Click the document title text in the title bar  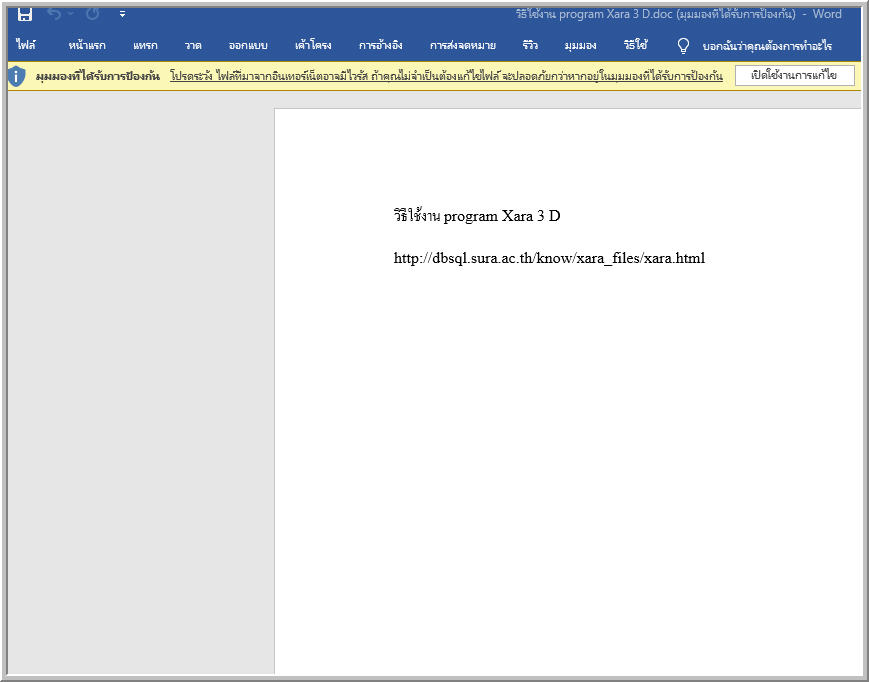[x=678, y=14]
